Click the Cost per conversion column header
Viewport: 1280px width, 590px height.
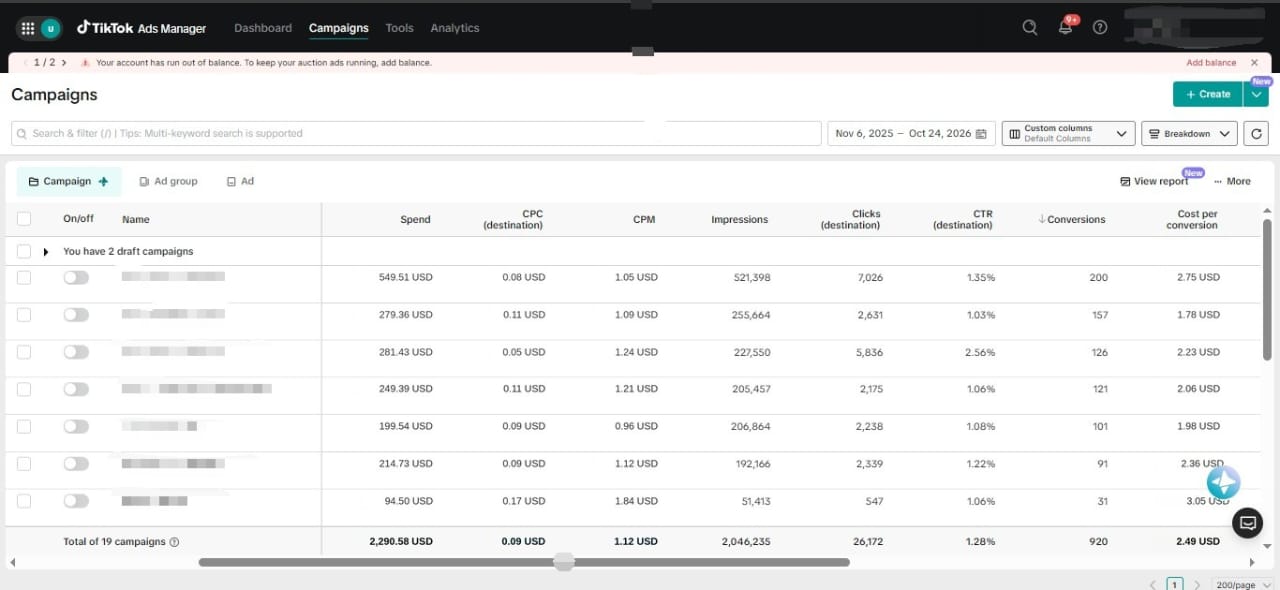click(x=1192, y=219)
